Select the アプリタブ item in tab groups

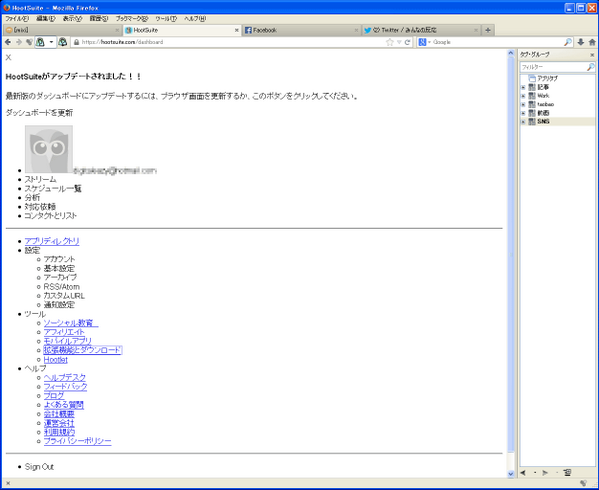pyautogui.click(x=547, y=78)
